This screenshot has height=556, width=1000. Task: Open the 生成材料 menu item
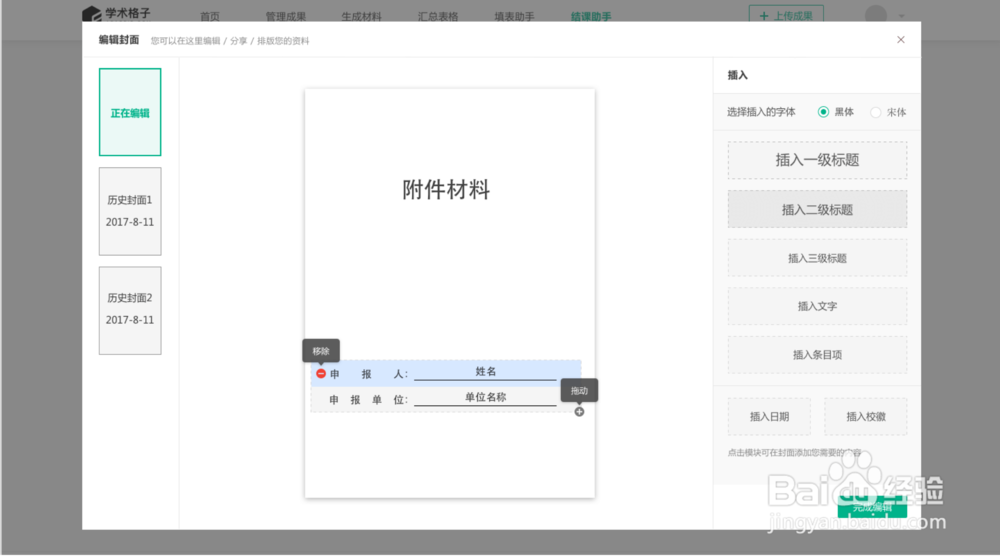click(x=362, y=17)
